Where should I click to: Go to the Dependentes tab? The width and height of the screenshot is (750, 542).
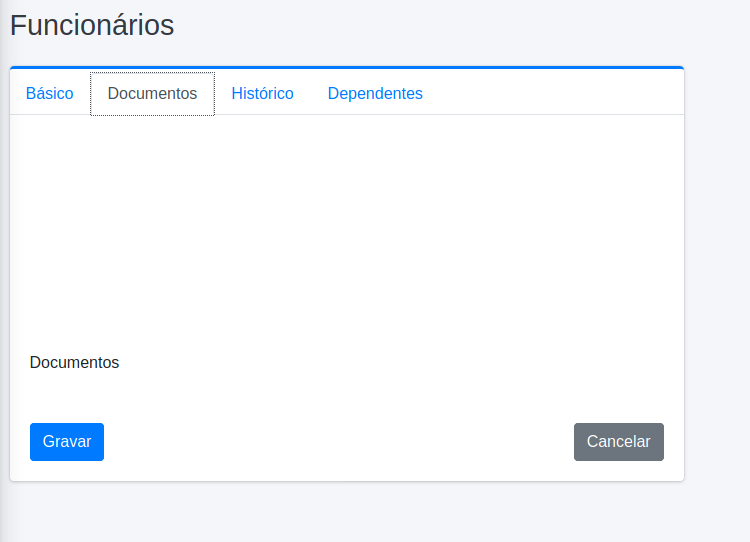point(375,93)
